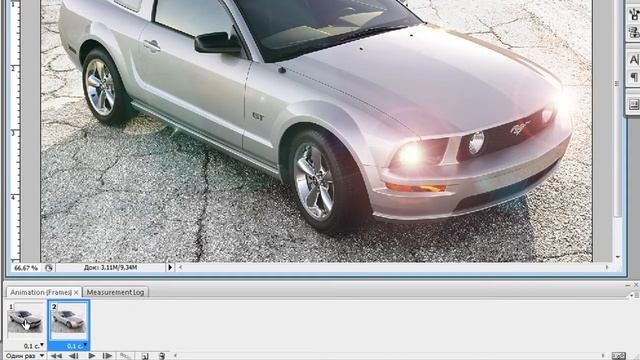Close the Animation panel group
640x360 pixels.
[x=636, y=285]
